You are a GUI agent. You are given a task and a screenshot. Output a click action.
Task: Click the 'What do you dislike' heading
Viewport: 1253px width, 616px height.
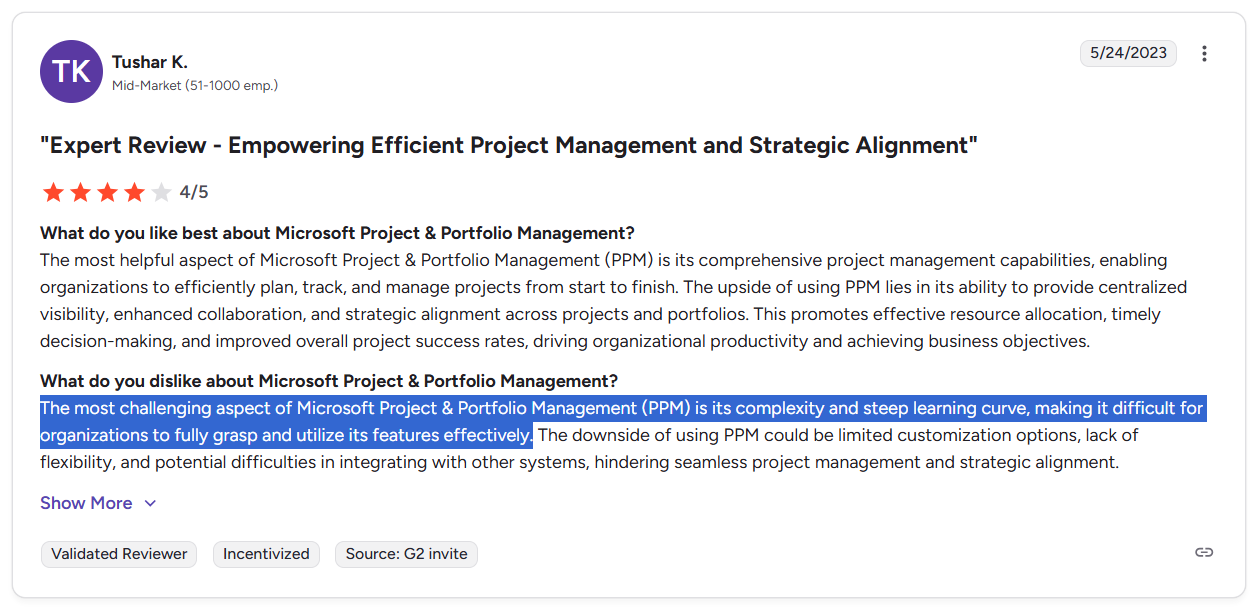pos(329,381)
